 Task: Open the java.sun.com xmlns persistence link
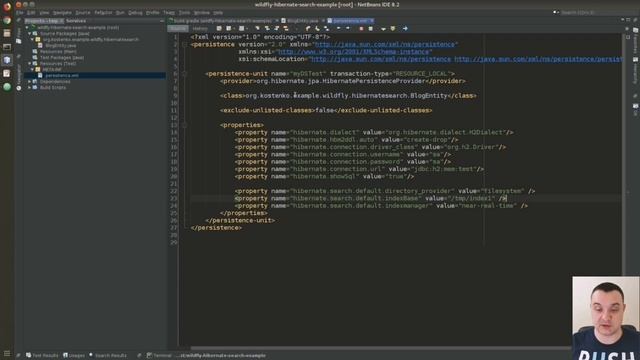[x=384, y=44]
